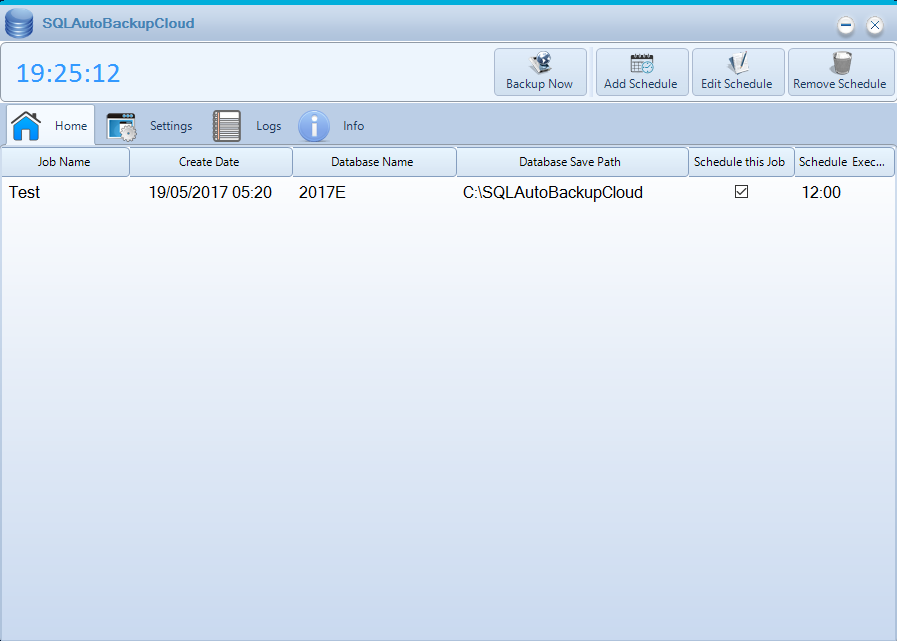Sort by Create Date column header

211,162
